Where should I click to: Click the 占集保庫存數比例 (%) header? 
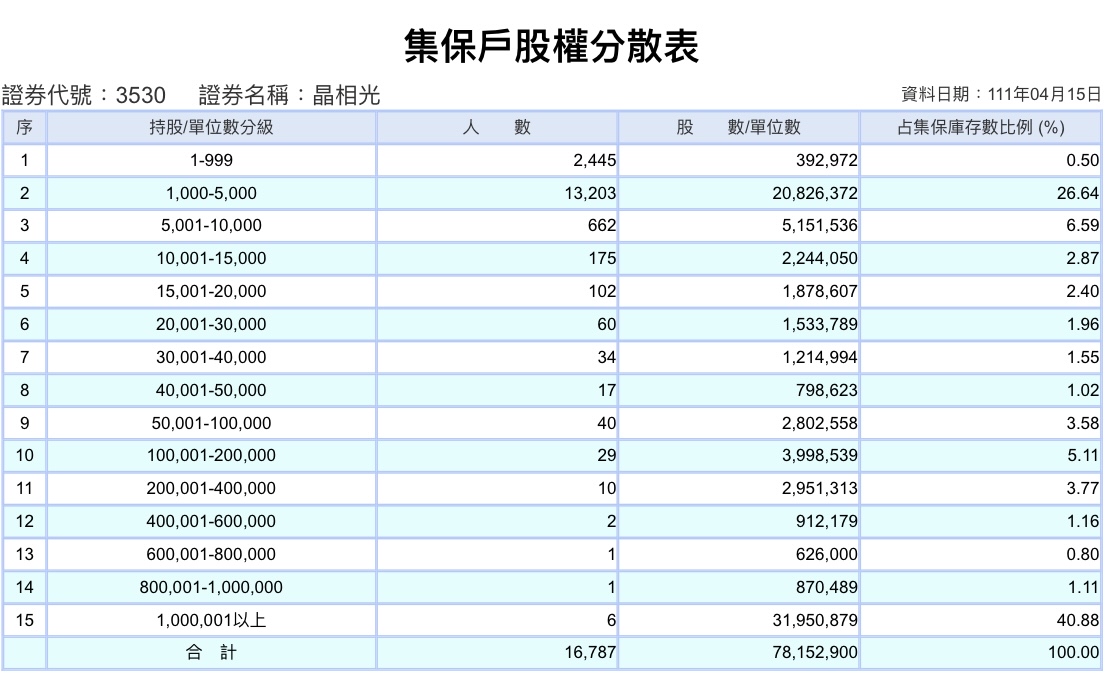click(981, 127)
